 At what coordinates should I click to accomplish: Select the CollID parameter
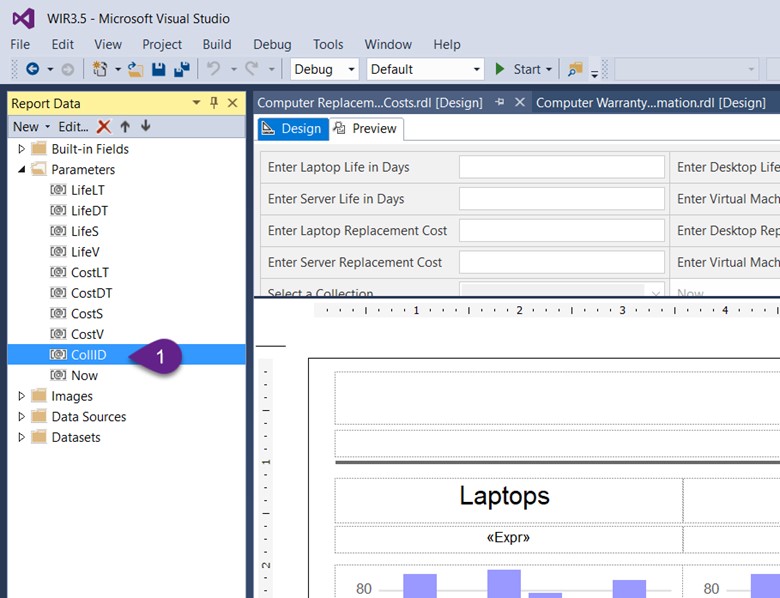point(89,355)
